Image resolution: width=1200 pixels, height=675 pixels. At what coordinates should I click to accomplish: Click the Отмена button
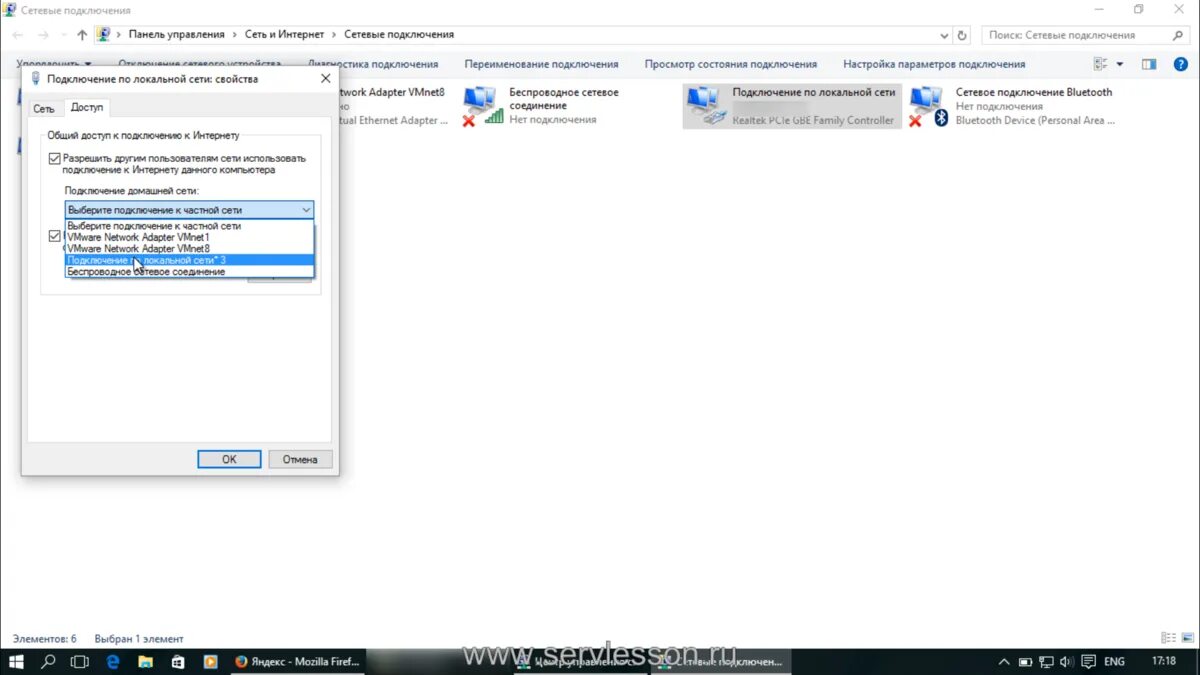pos(300,459)
